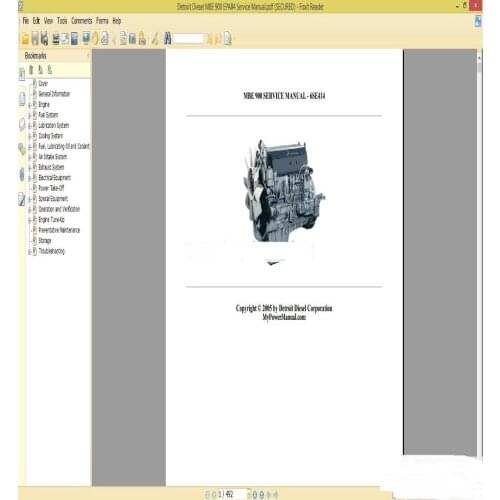Viewport: 500px width, 500px height.
Task: Select the Power Take-Off bookmark
Action: [51, 188]
